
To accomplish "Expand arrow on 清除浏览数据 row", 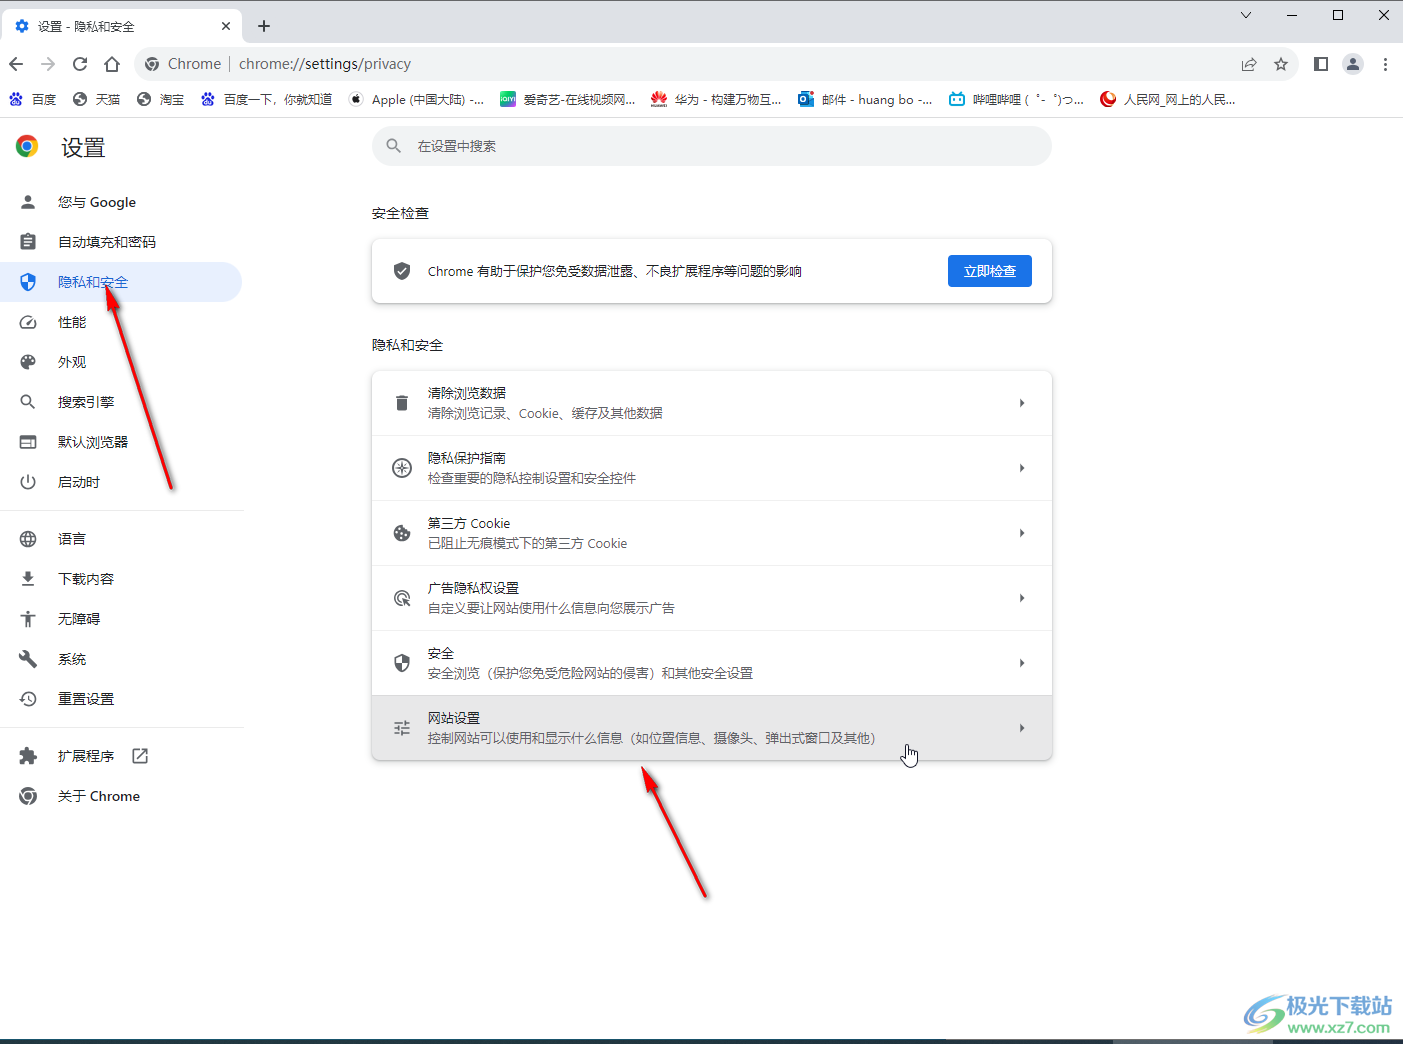I will coord(1022,403).
